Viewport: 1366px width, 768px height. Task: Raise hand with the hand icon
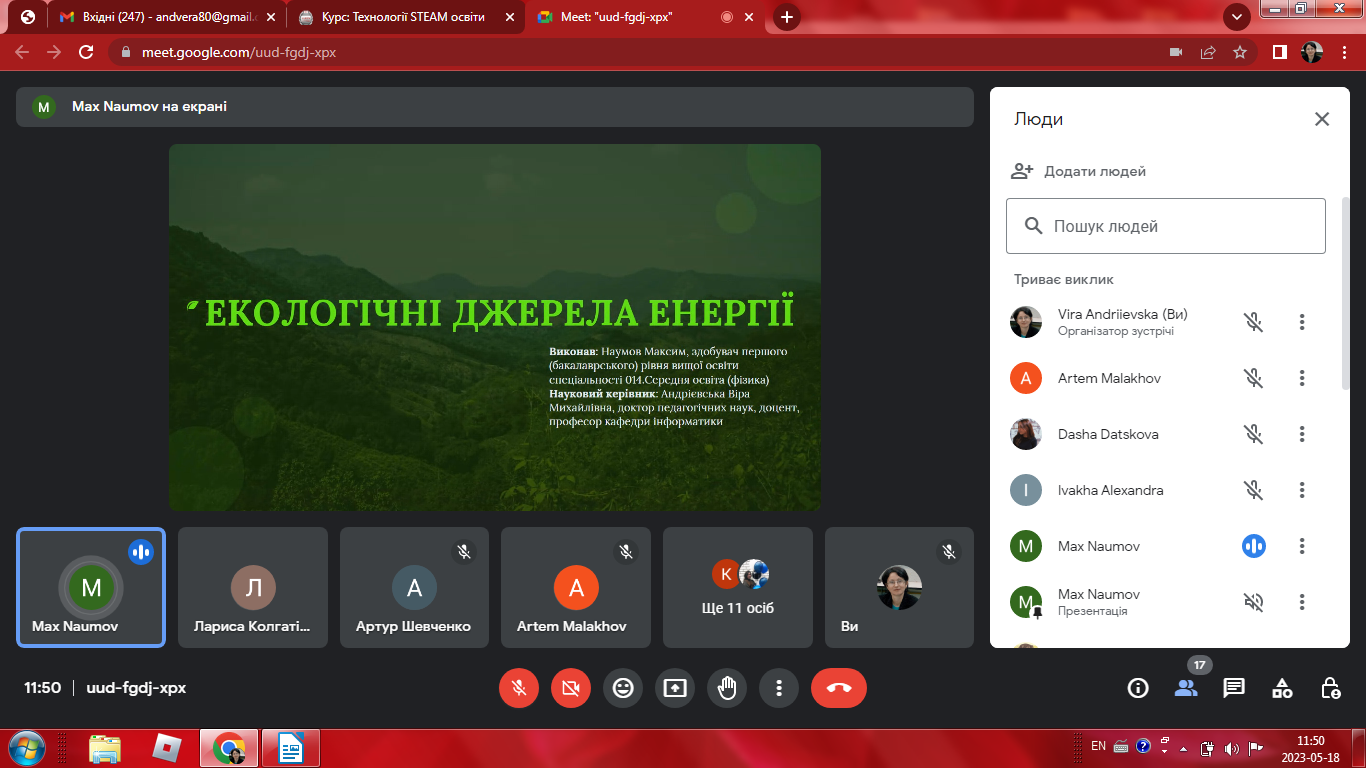[727, 688]
